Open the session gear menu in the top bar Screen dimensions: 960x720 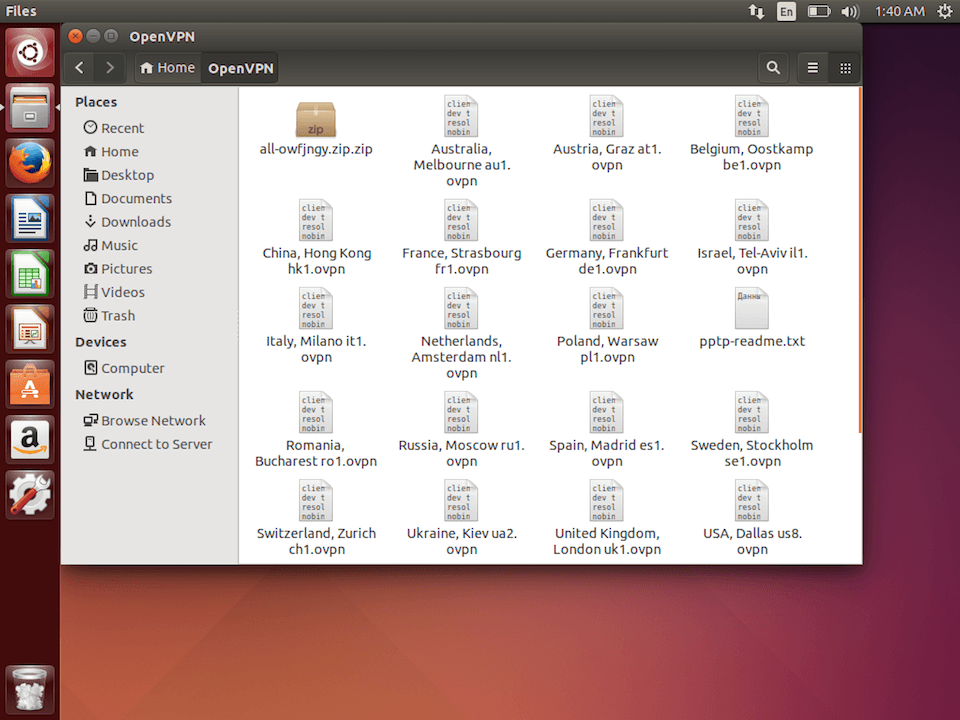[x=944, y=11]
